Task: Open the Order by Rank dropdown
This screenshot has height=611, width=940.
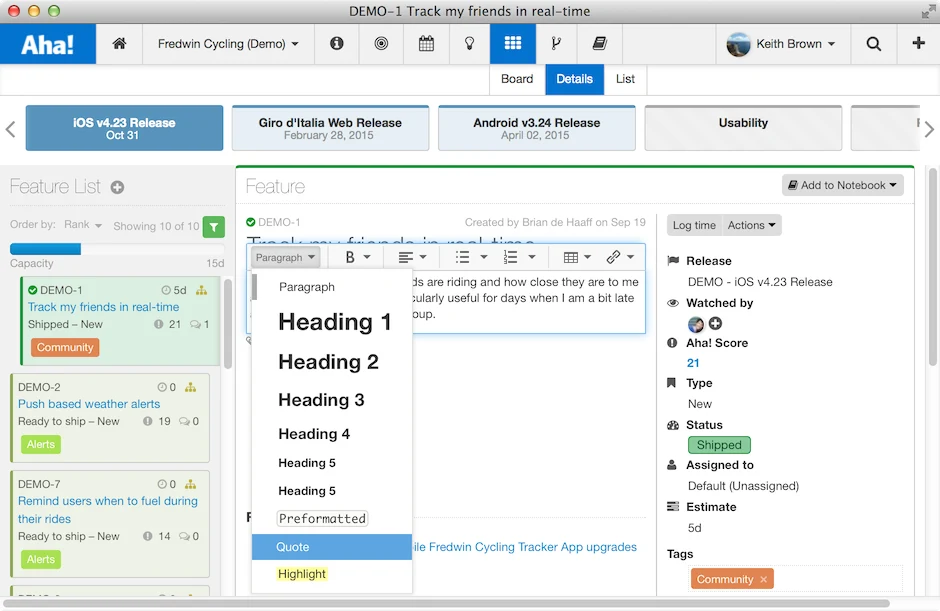Action: (x=83, y=225)
